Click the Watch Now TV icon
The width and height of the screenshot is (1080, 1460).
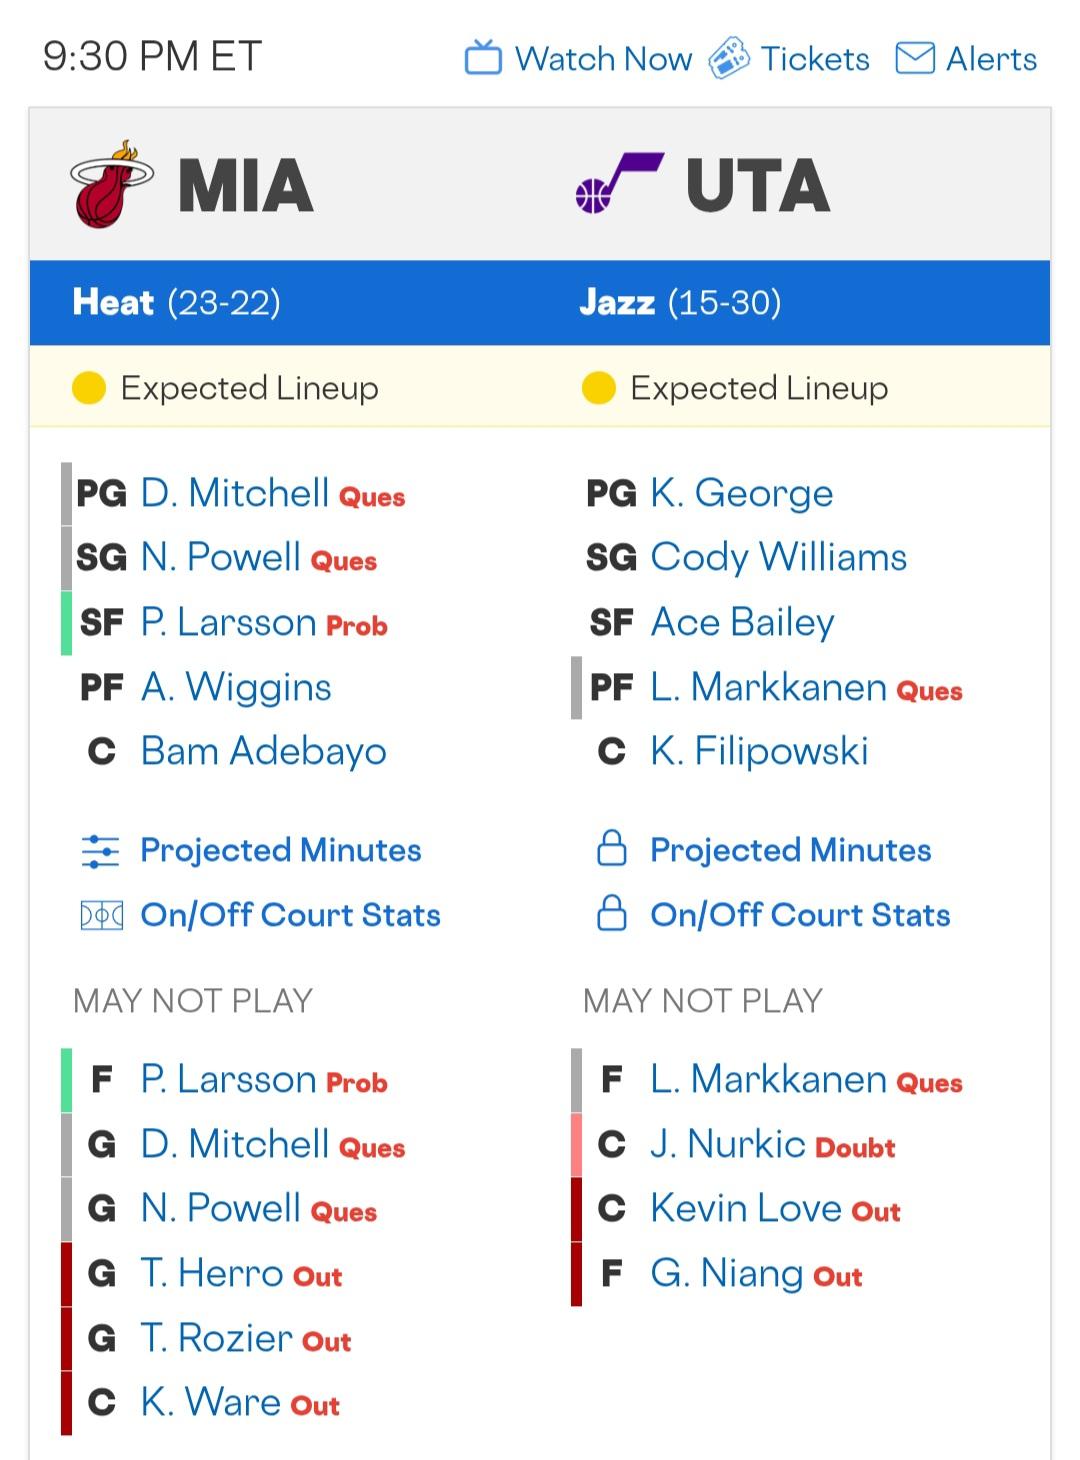tap(483, 58)
